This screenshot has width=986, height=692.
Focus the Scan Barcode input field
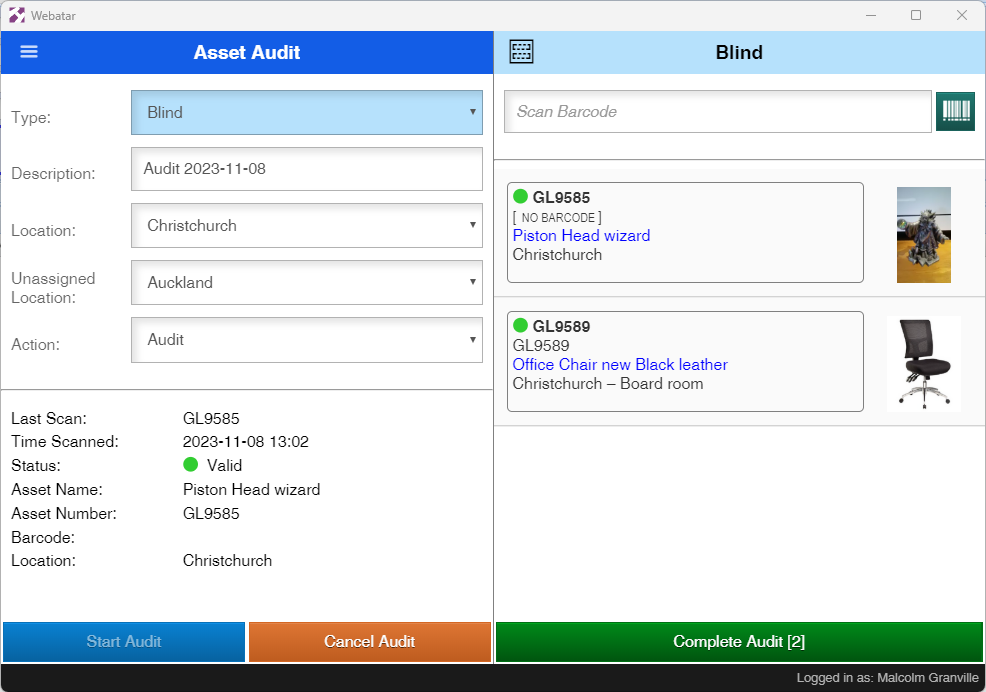(x=717, y=112)
